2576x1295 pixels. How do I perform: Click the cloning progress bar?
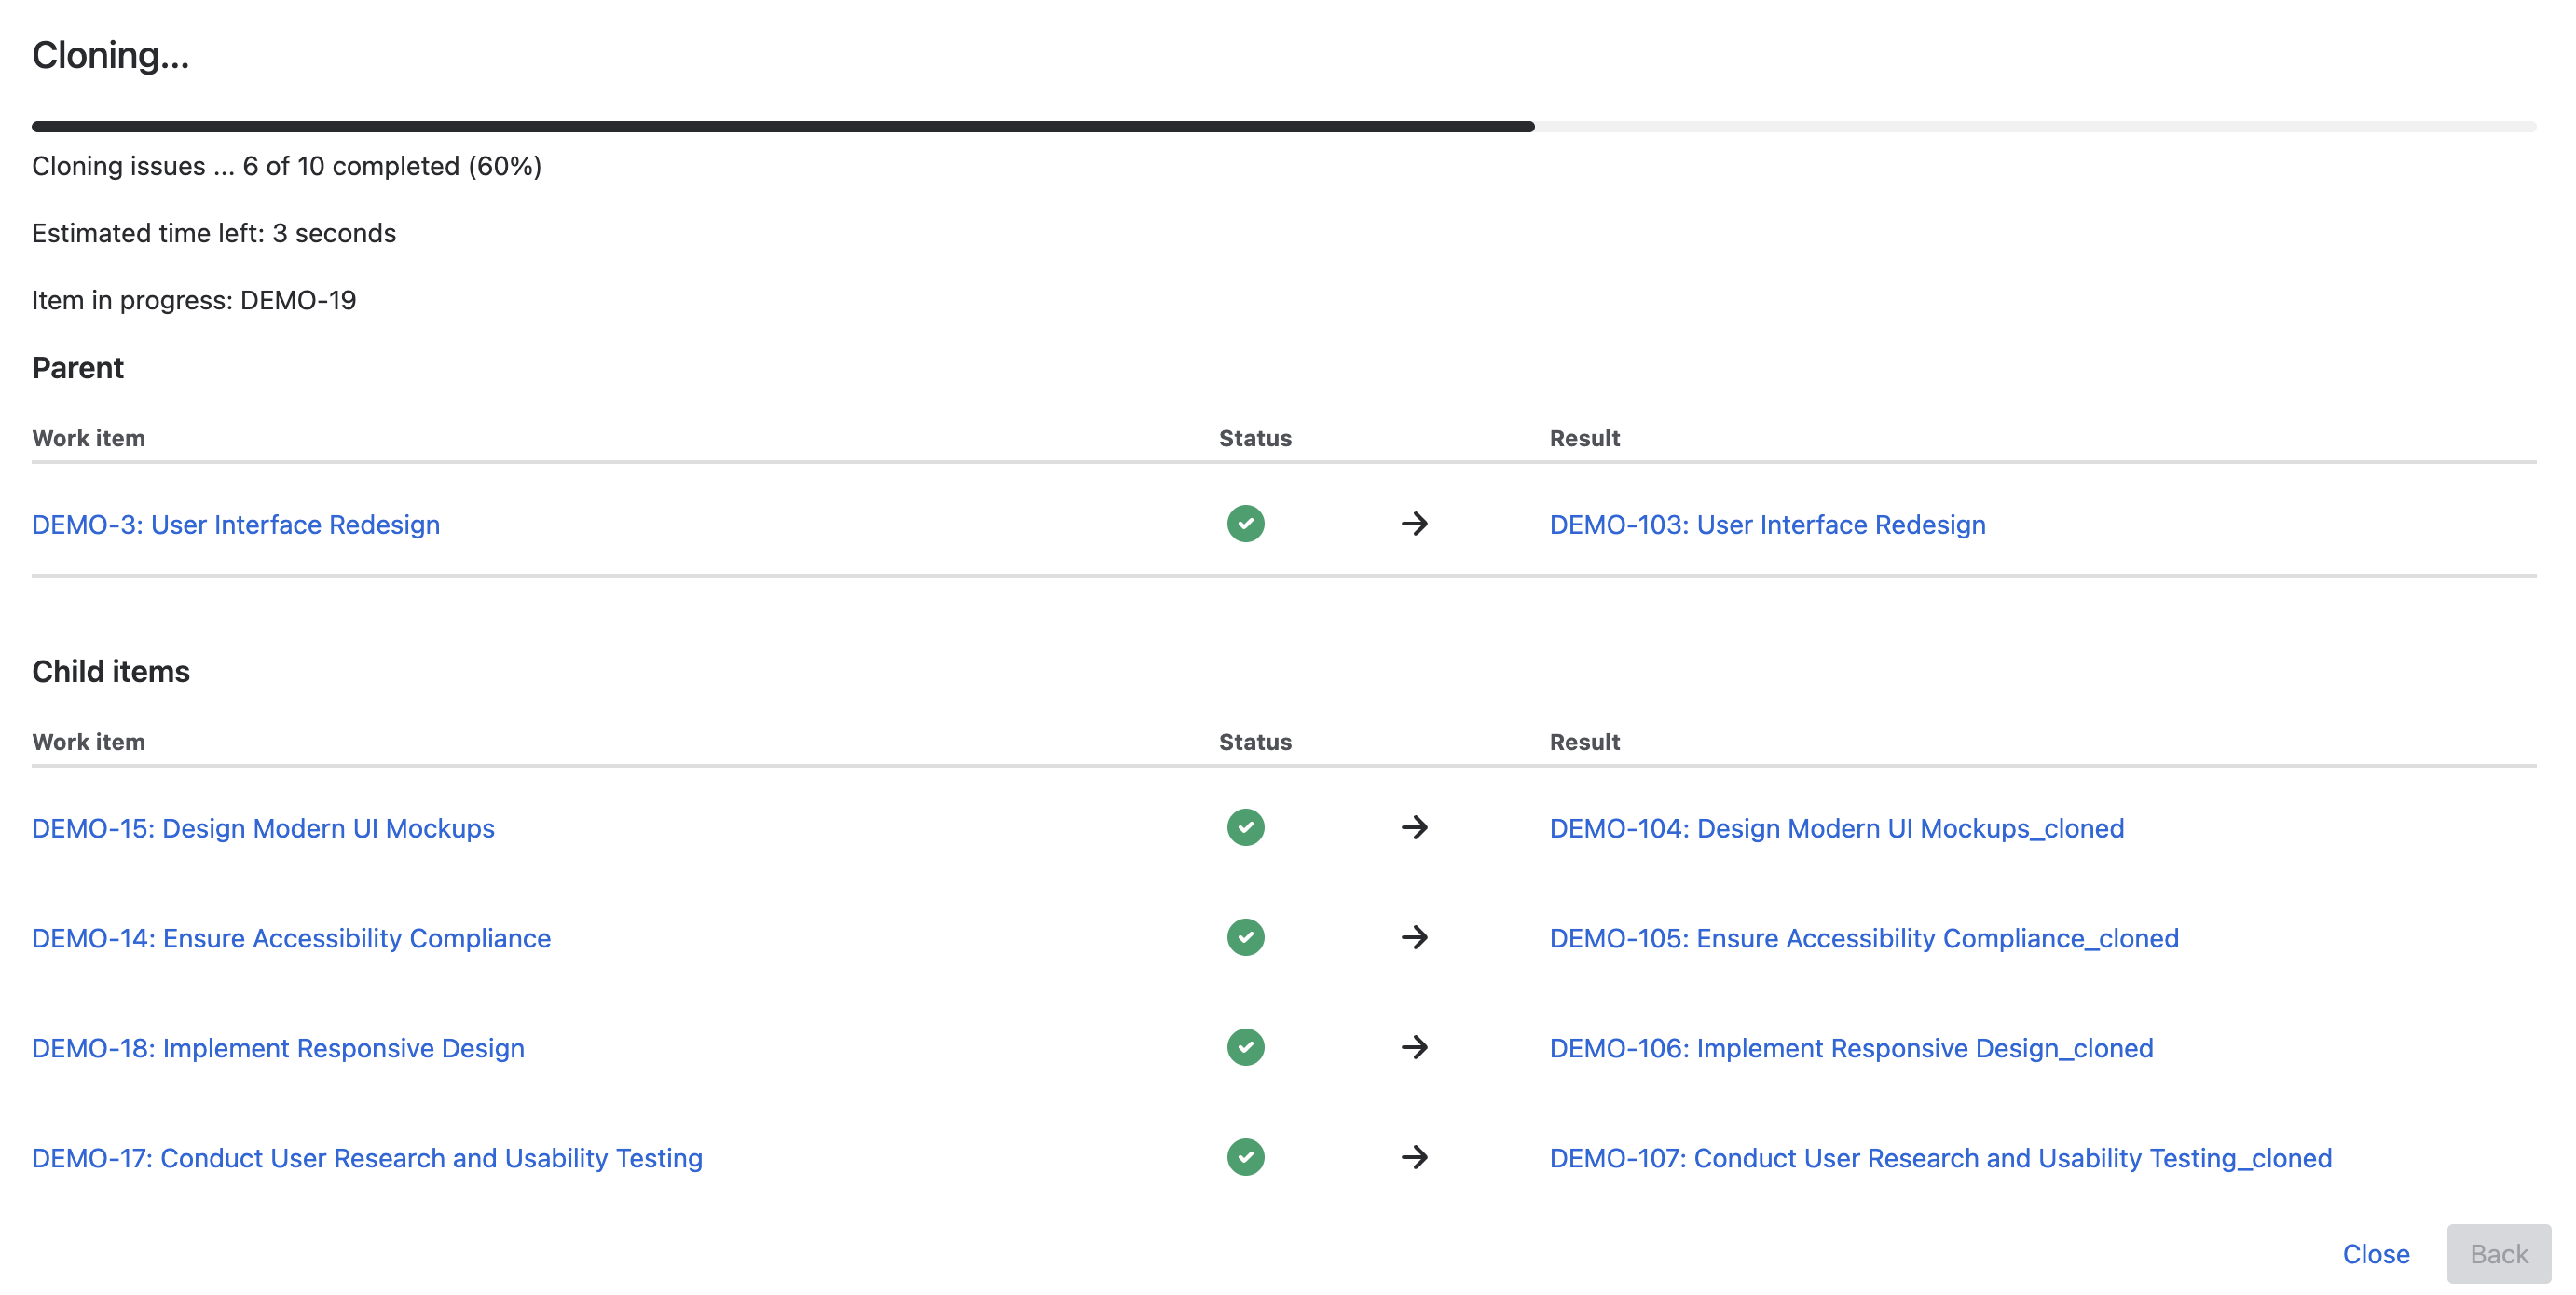[1283, 127]
